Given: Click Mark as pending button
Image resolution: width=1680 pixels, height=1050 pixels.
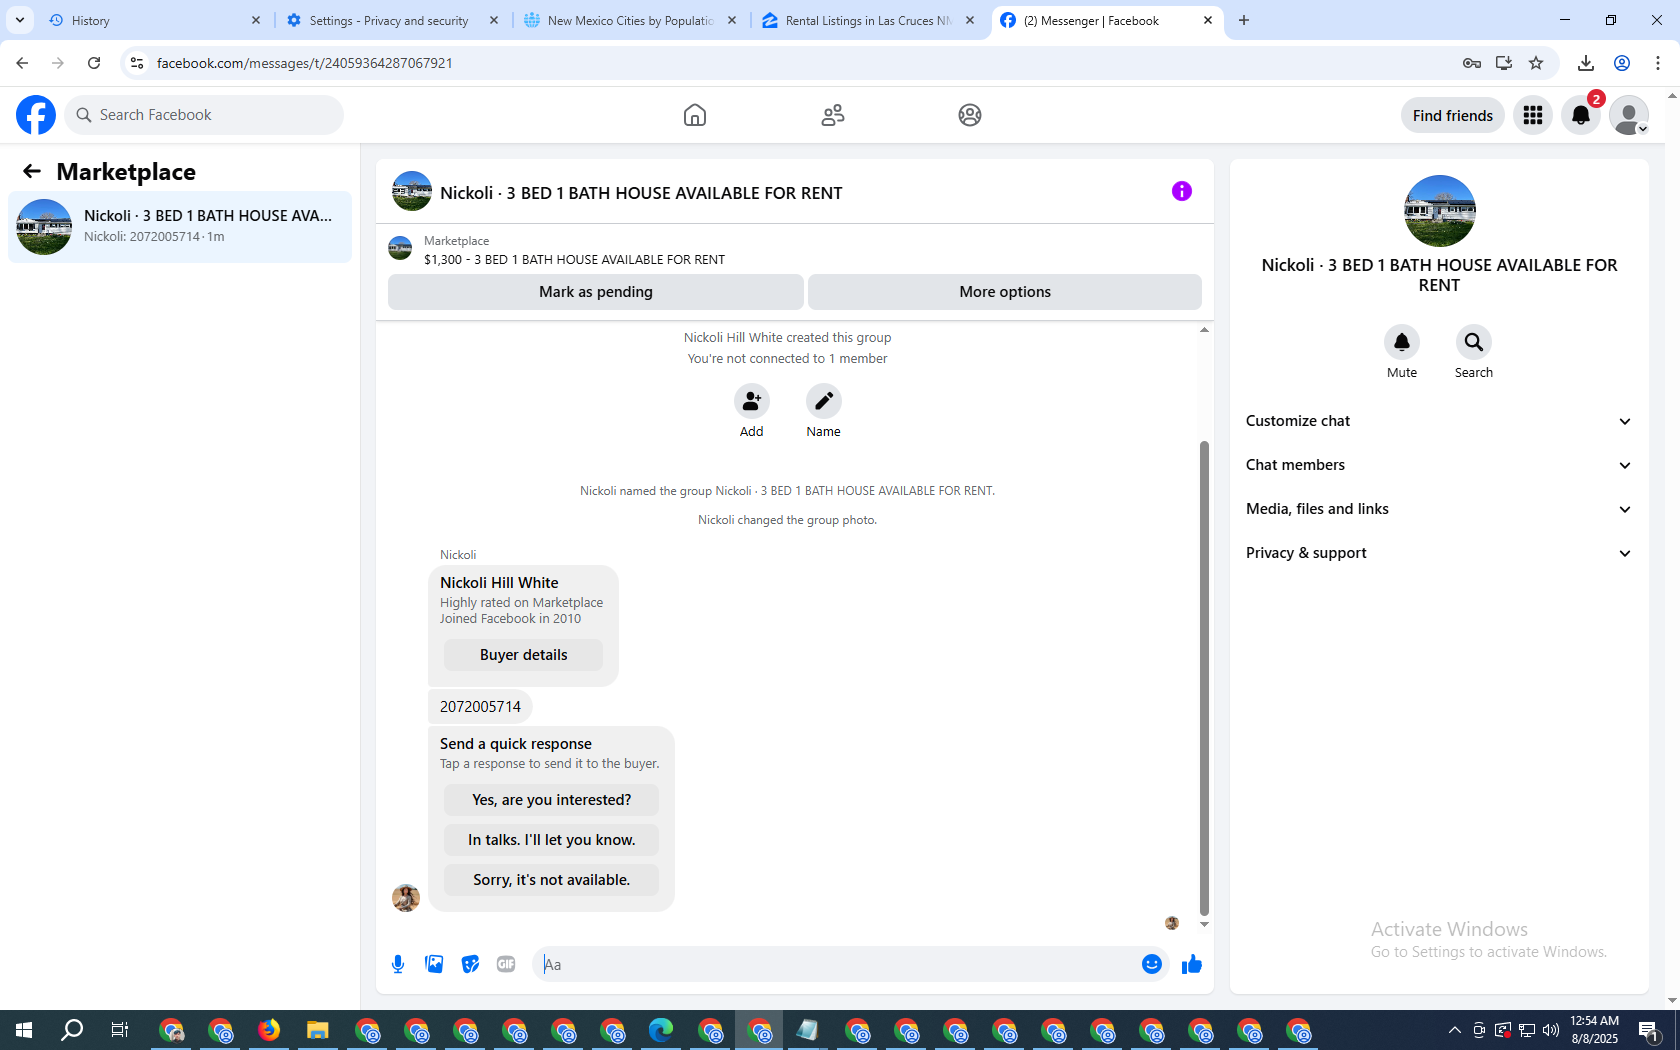Looking at the screenshot, I should tap(596, 292).
